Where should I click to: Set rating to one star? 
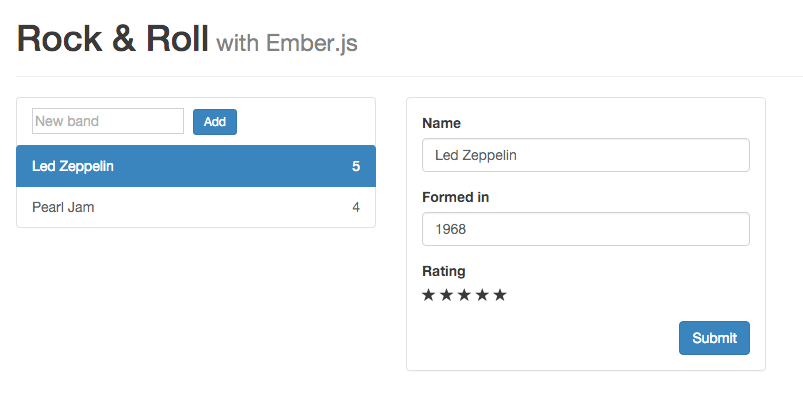click(429, 295)
